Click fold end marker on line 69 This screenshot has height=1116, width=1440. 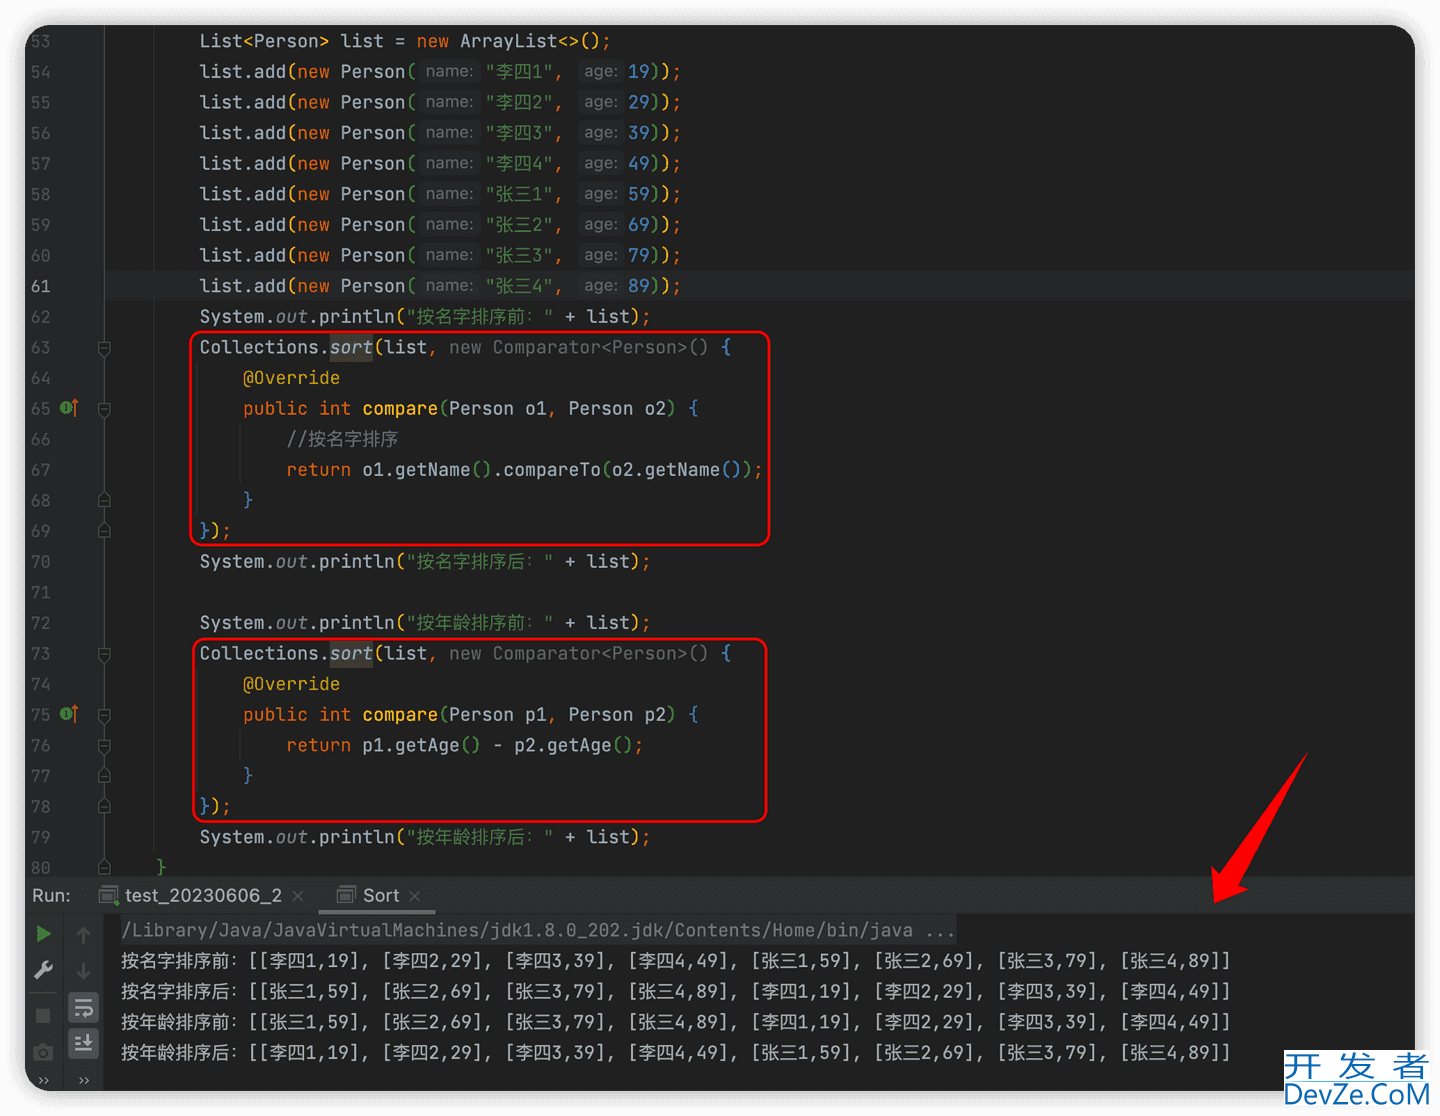click(104, 531)
